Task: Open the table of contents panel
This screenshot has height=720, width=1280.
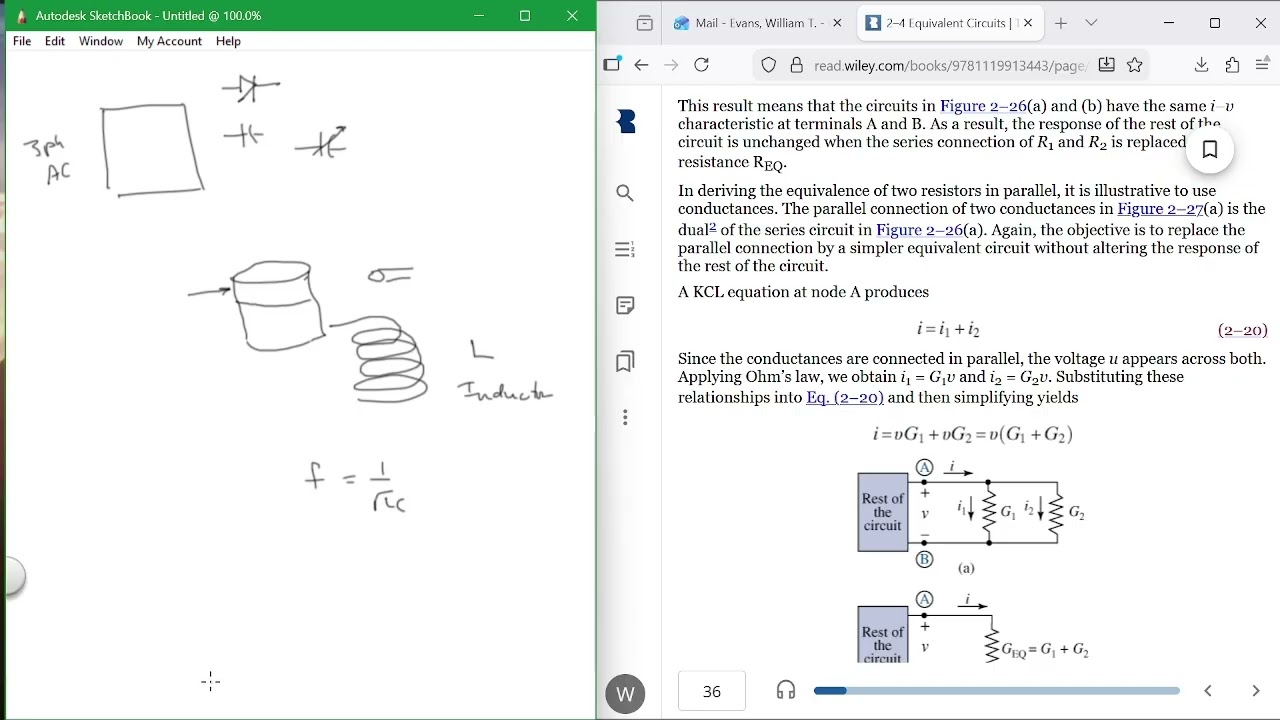Action: click(x=625, y=249)
